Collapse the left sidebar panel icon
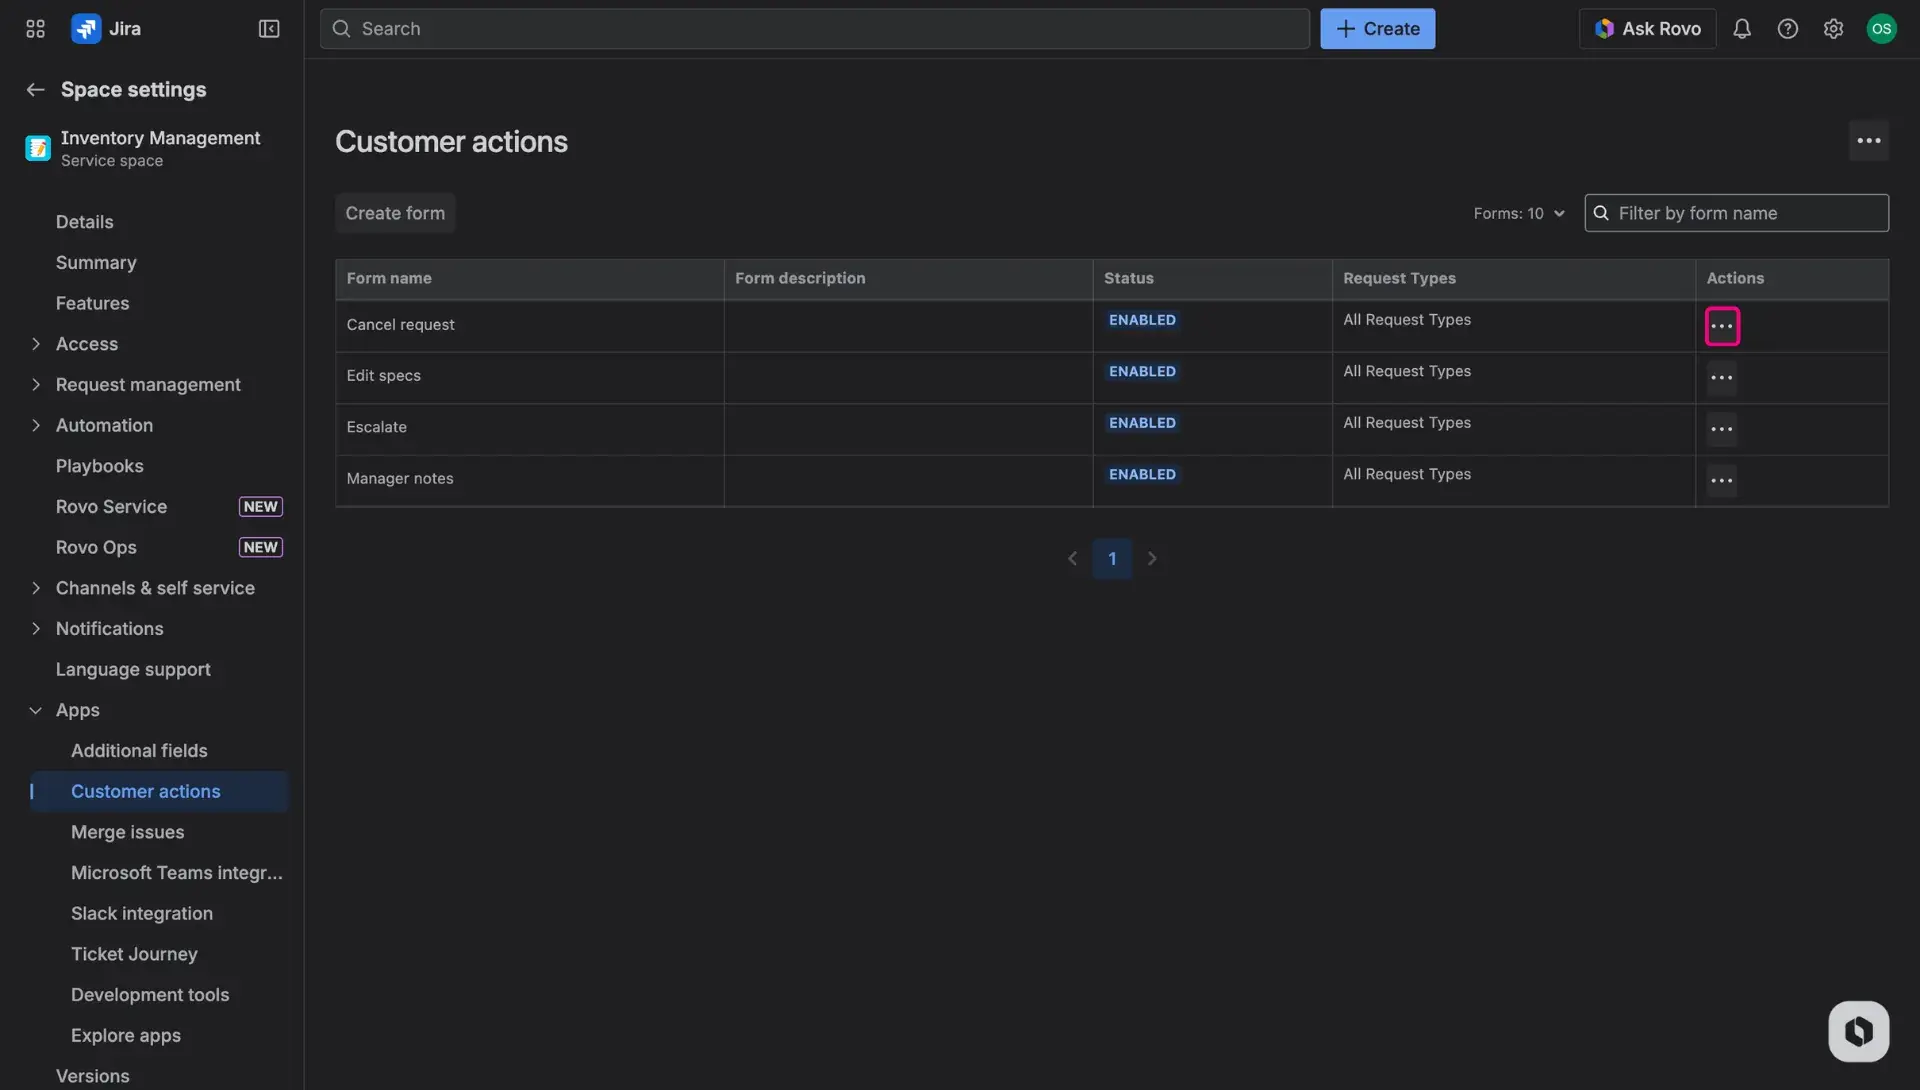The width and height of the screenshot is (1920, 1090). tap(268, 28)
